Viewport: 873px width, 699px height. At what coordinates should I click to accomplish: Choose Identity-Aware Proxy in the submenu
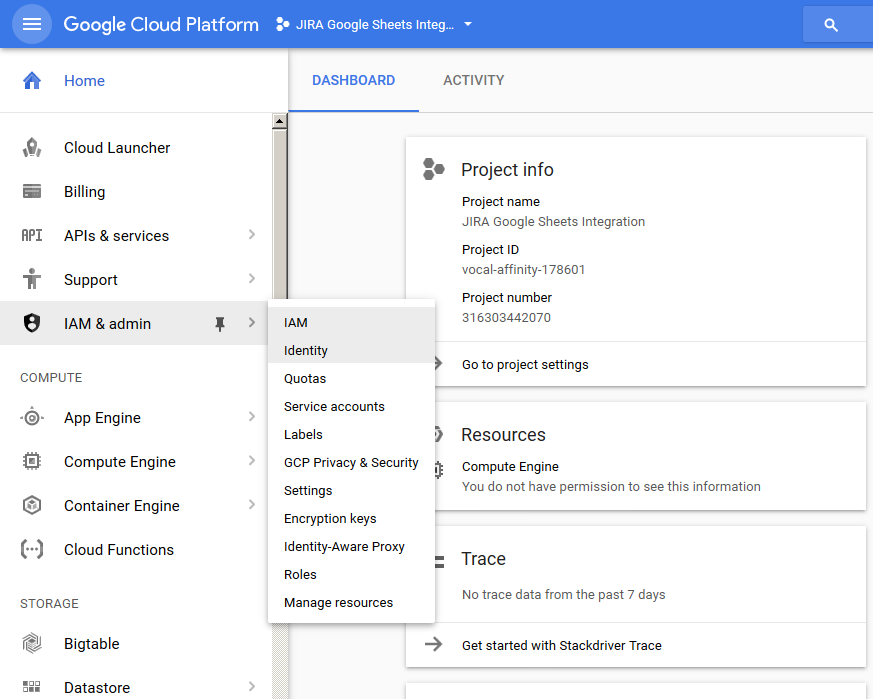coord(344,547)
